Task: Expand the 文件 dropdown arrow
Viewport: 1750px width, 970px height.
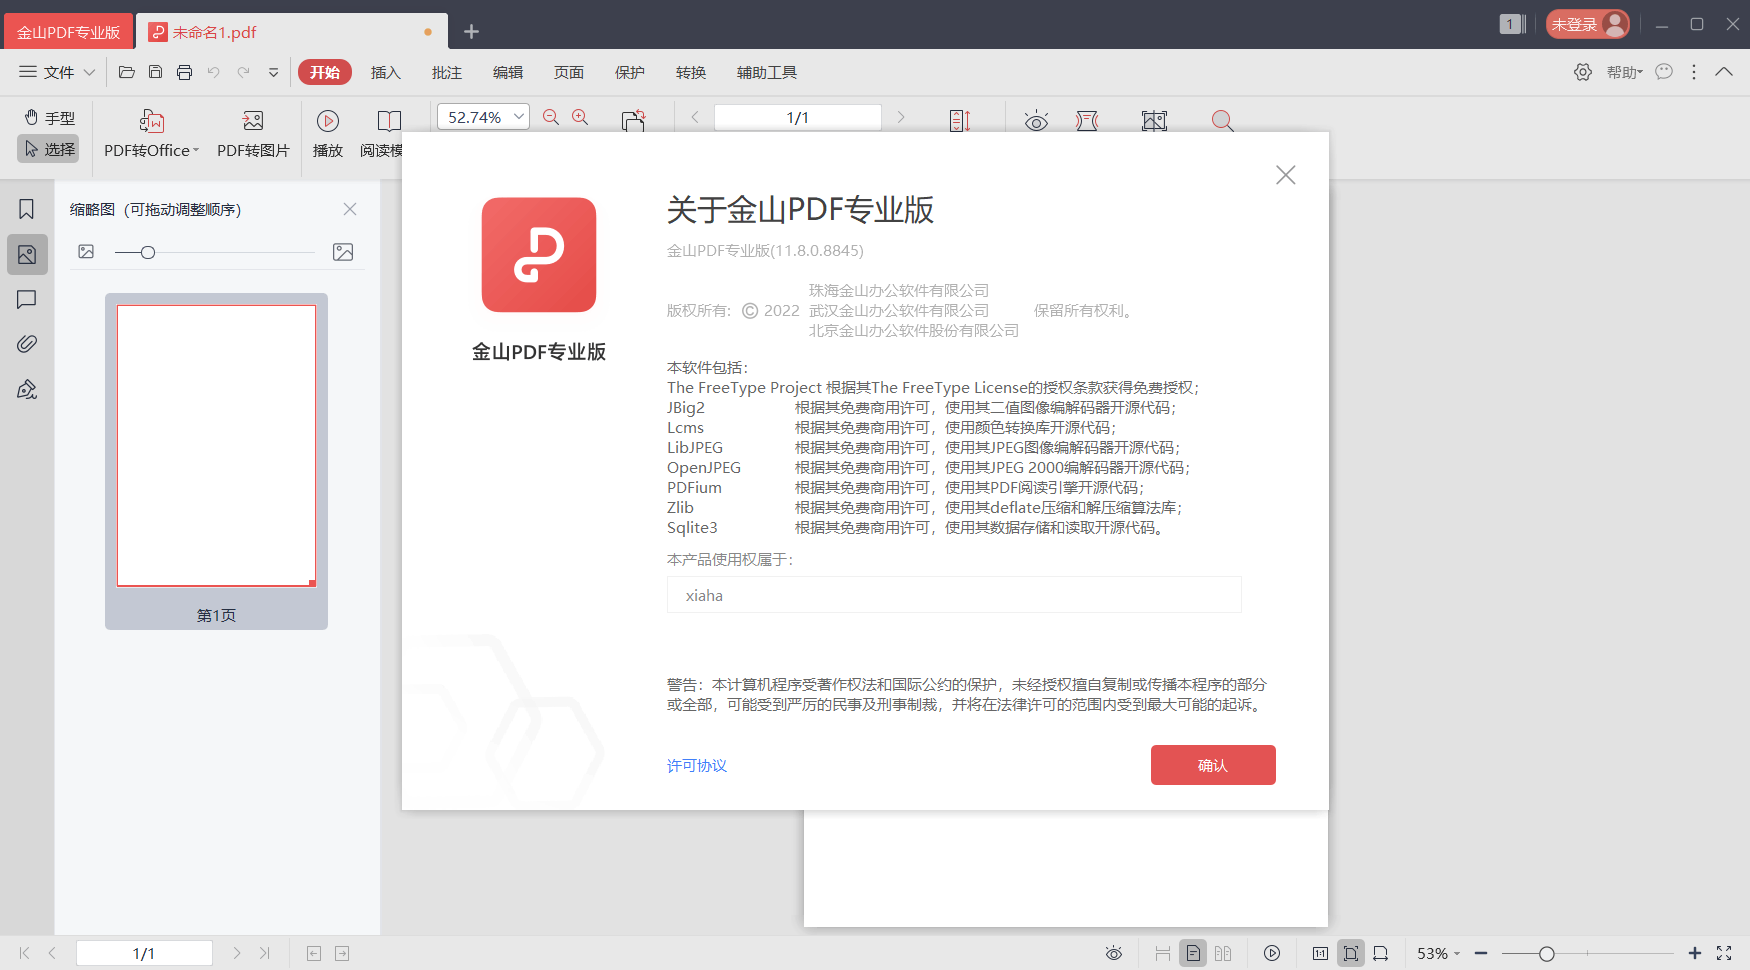Action: (89, 72)
